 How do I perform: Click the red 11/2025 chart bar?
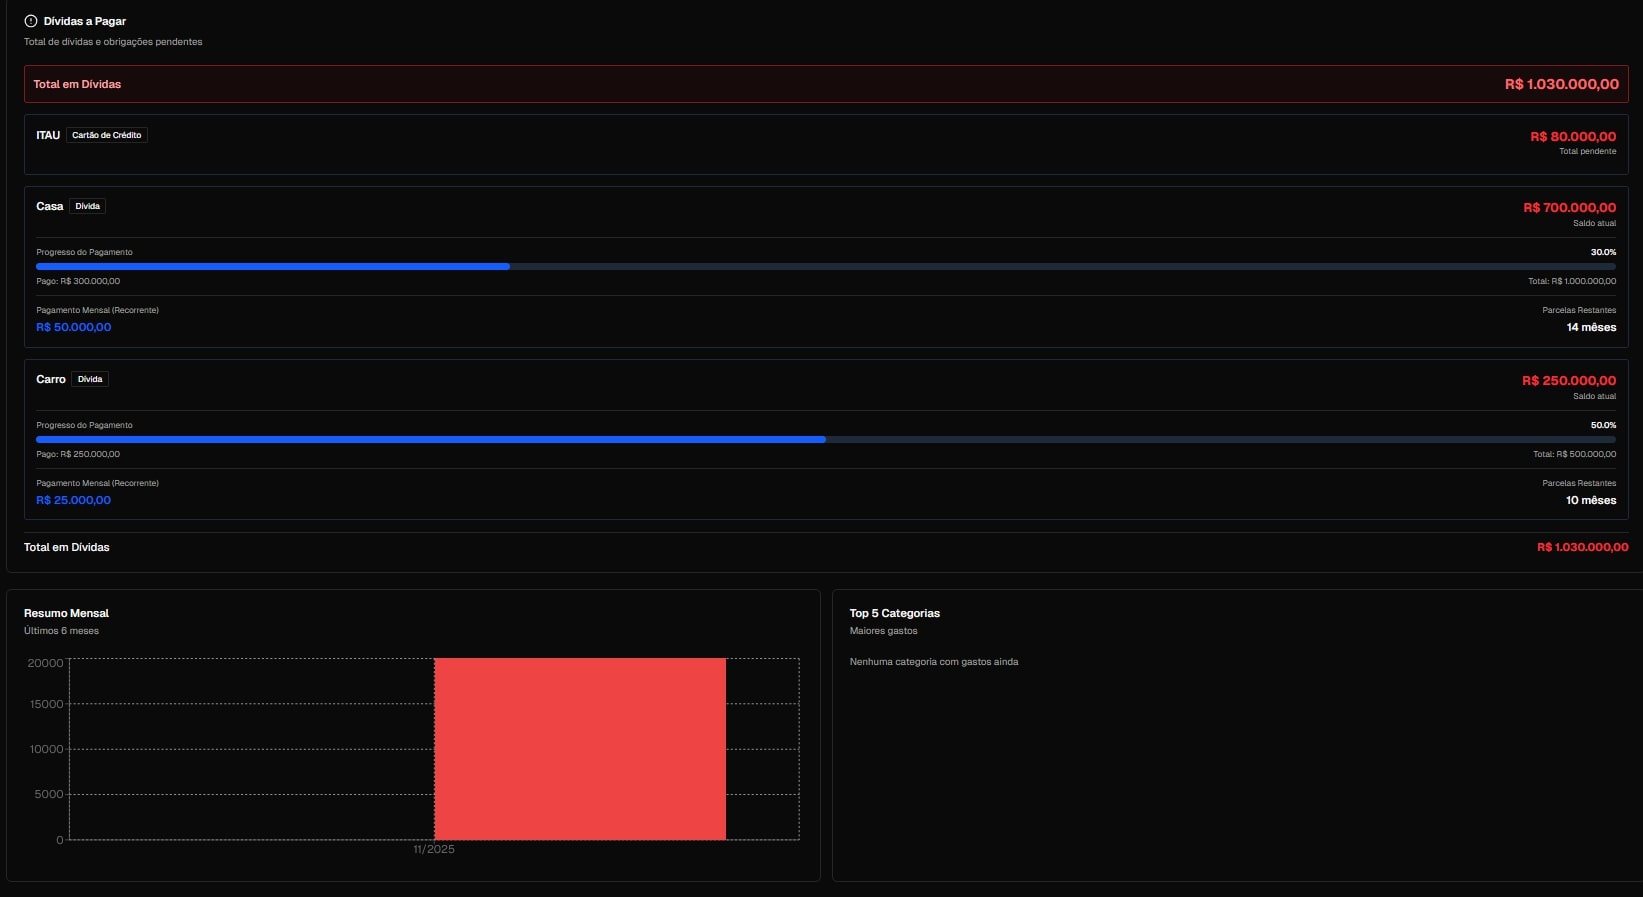[580, 749]
